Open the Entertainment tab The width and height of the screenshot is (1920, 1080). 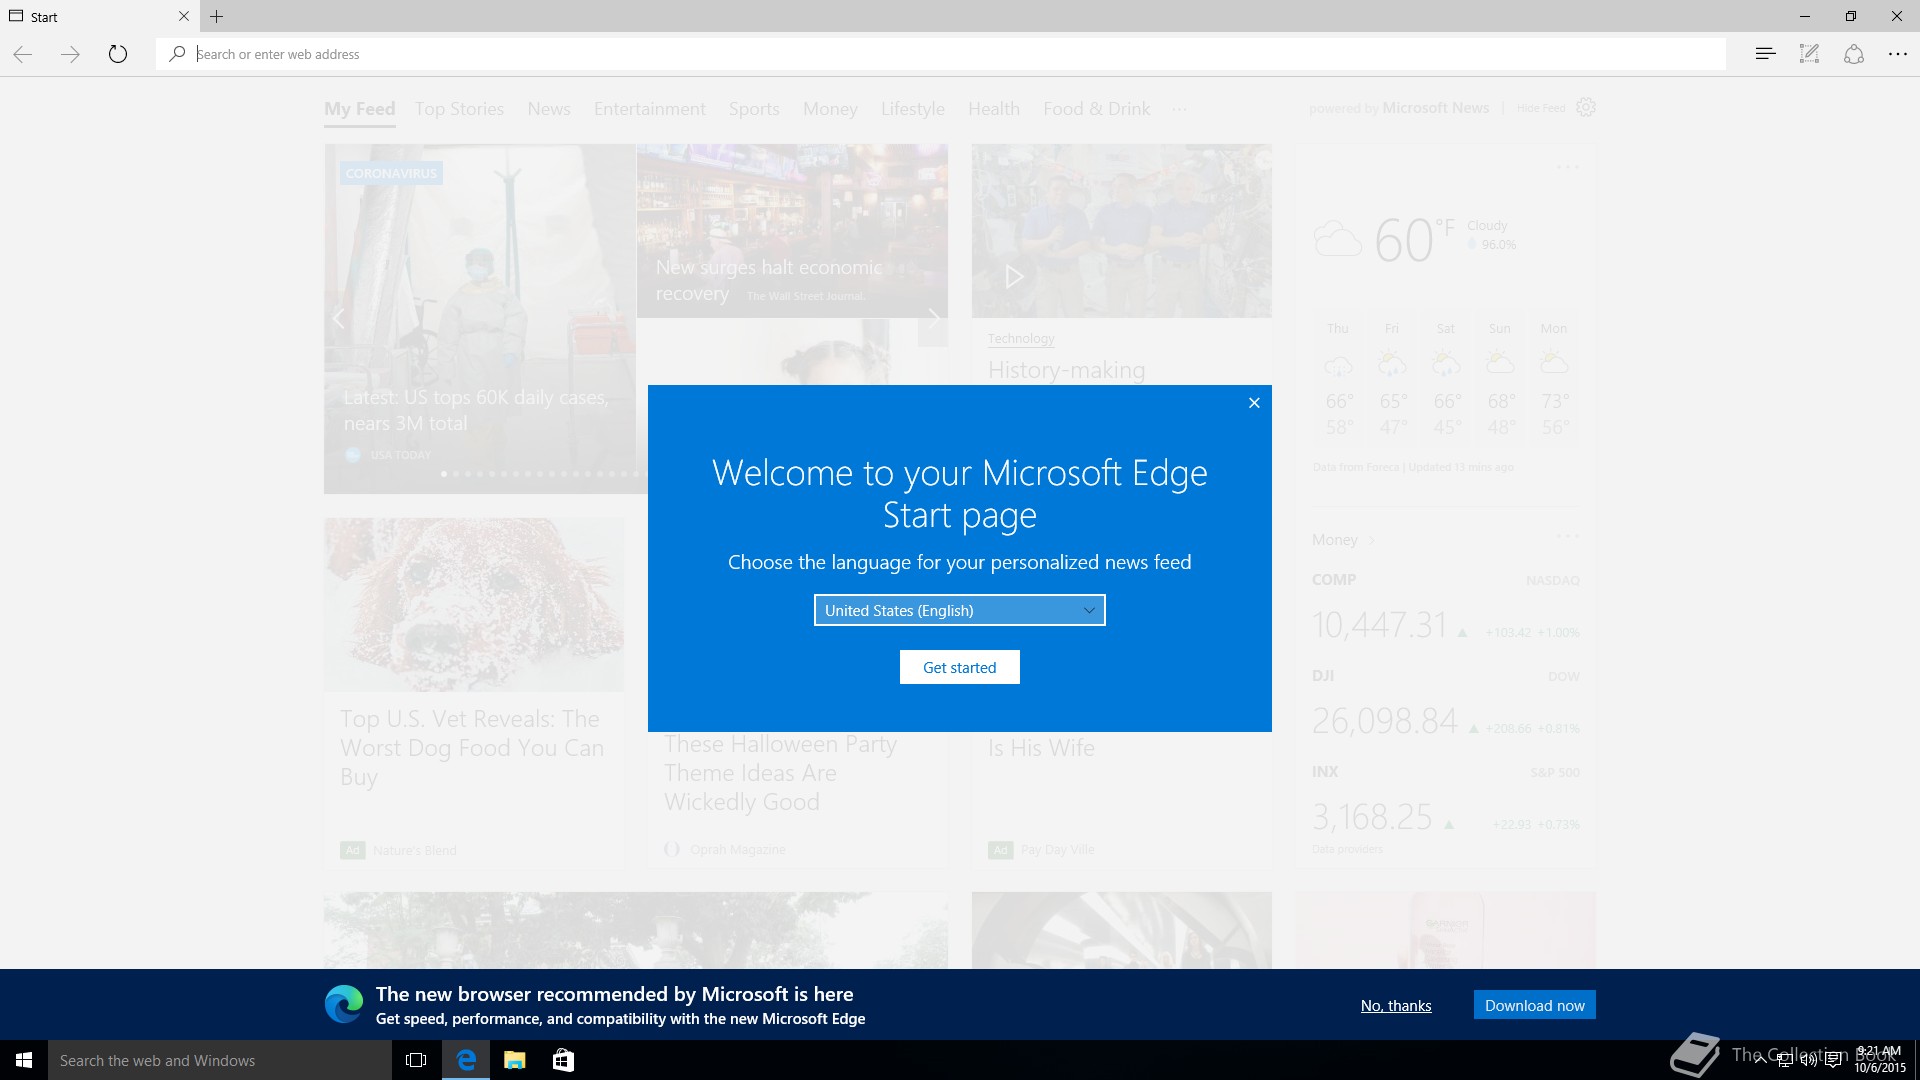(650, 109)
